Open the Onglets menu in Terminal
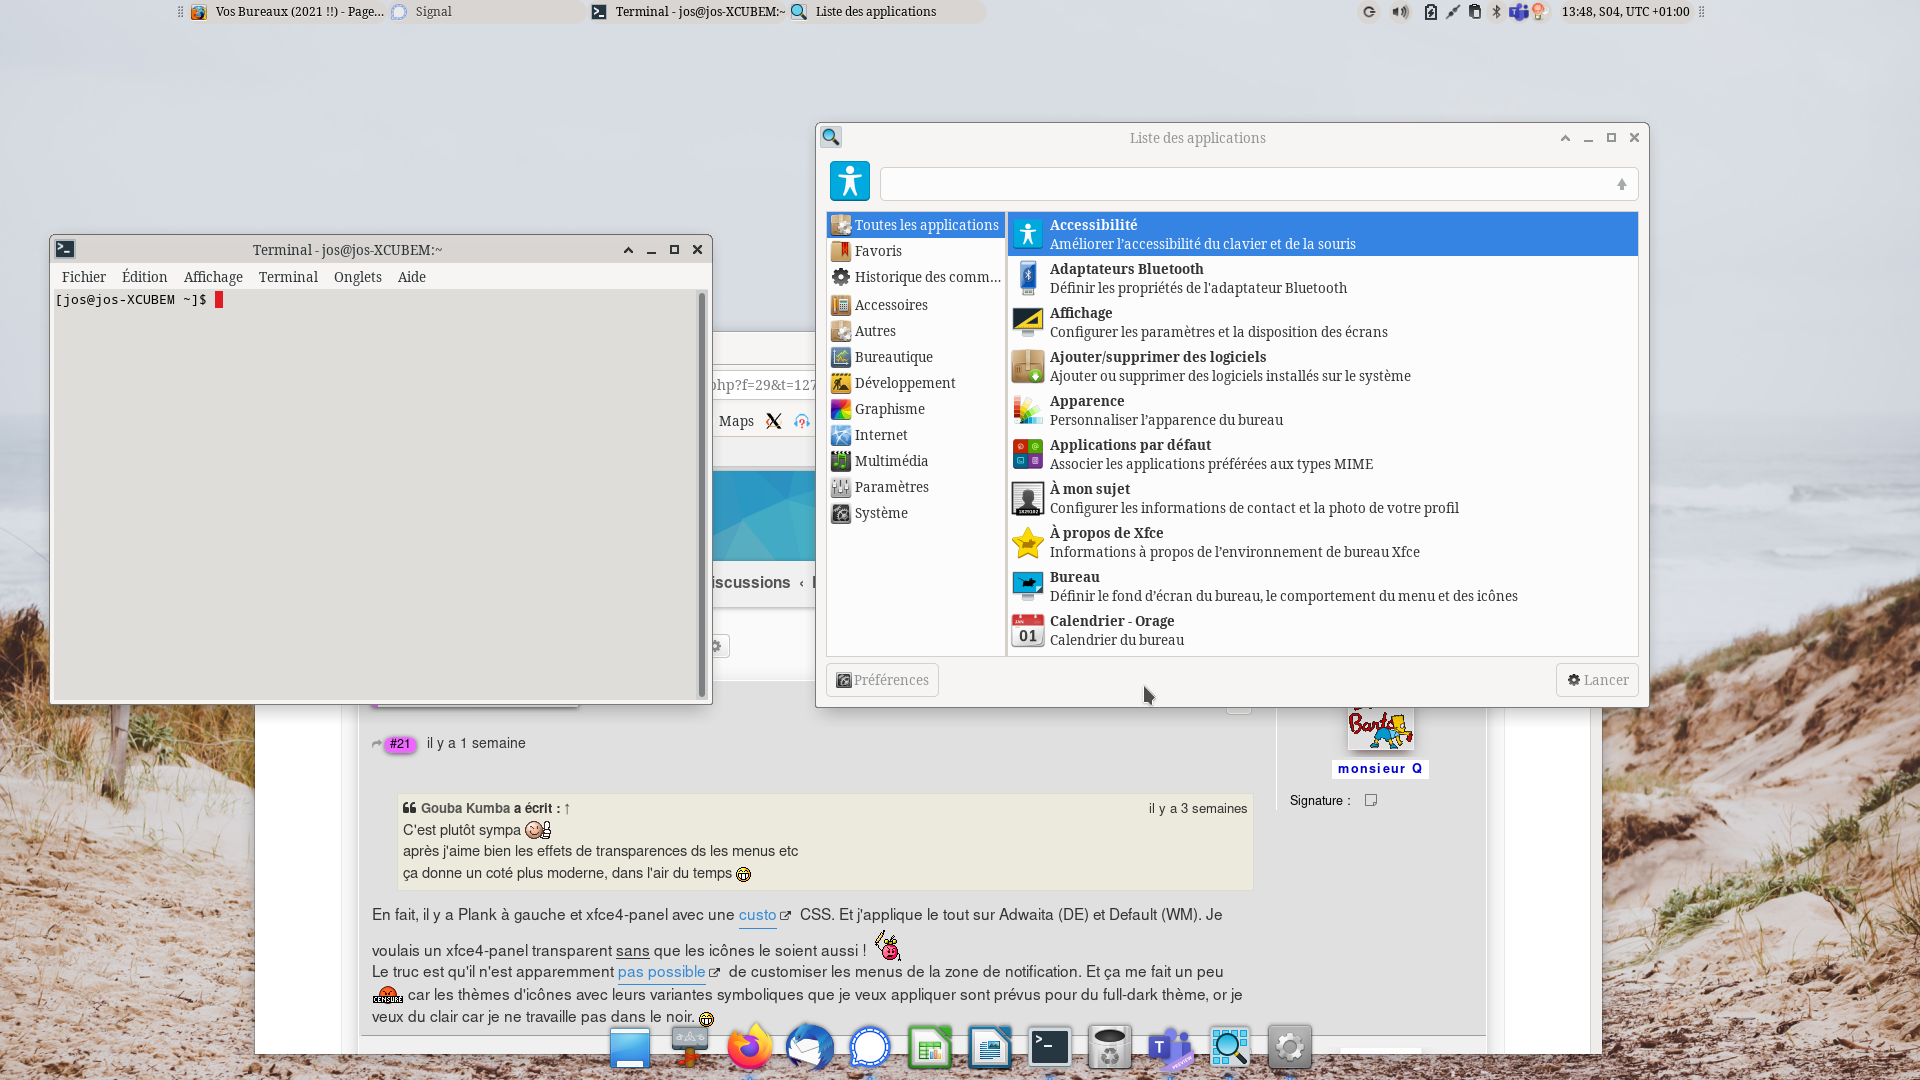This screenshot has height=1080, width=1920. [x=357, y=277]
